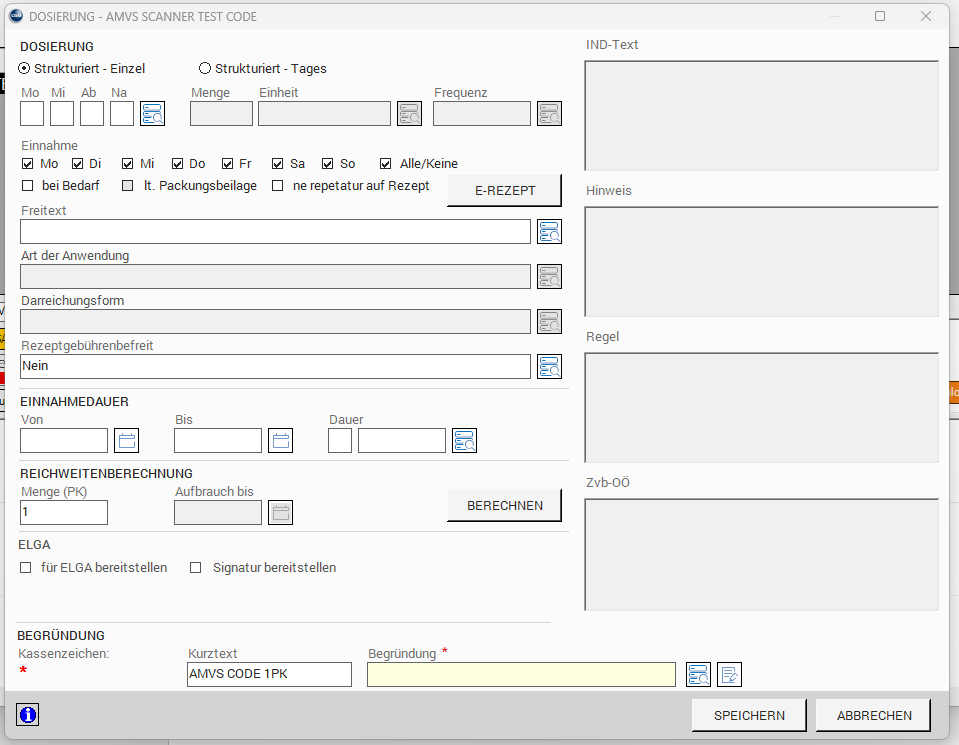
Task: Enable Signatur bereitstellen checkbox
Action: pos(196,568)
